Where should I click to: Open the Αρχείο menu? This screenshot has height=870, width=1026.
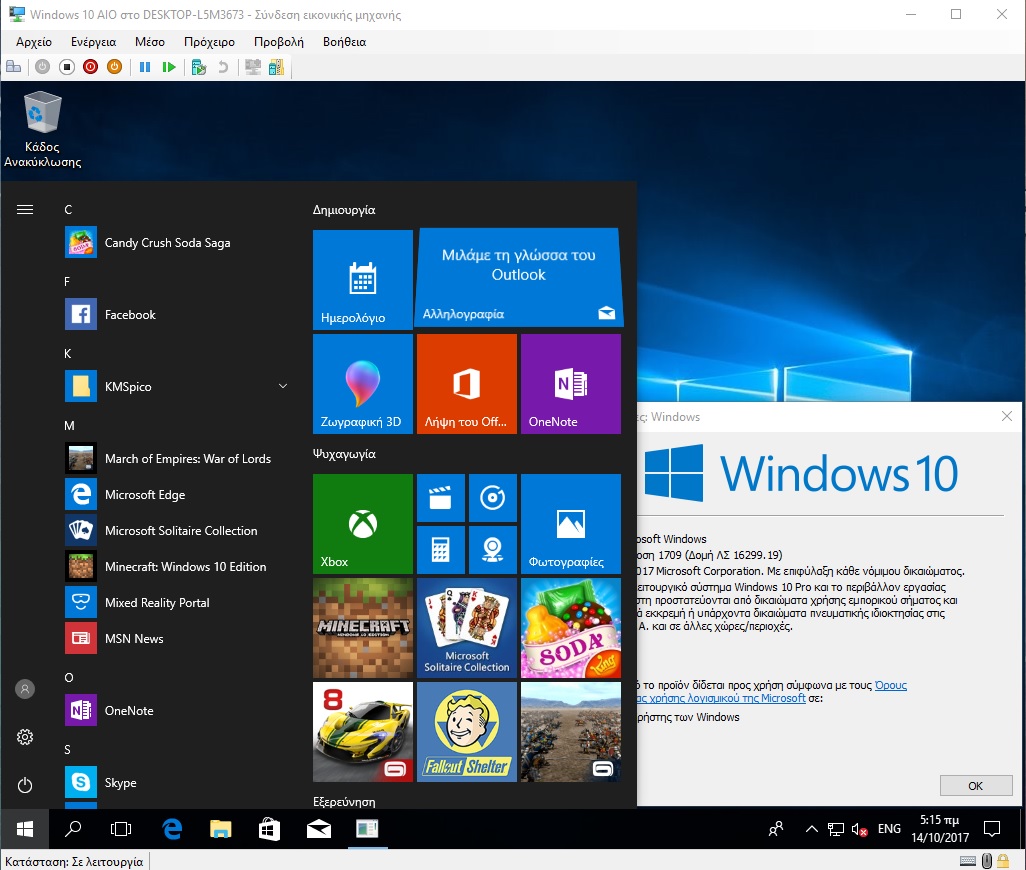34,42
